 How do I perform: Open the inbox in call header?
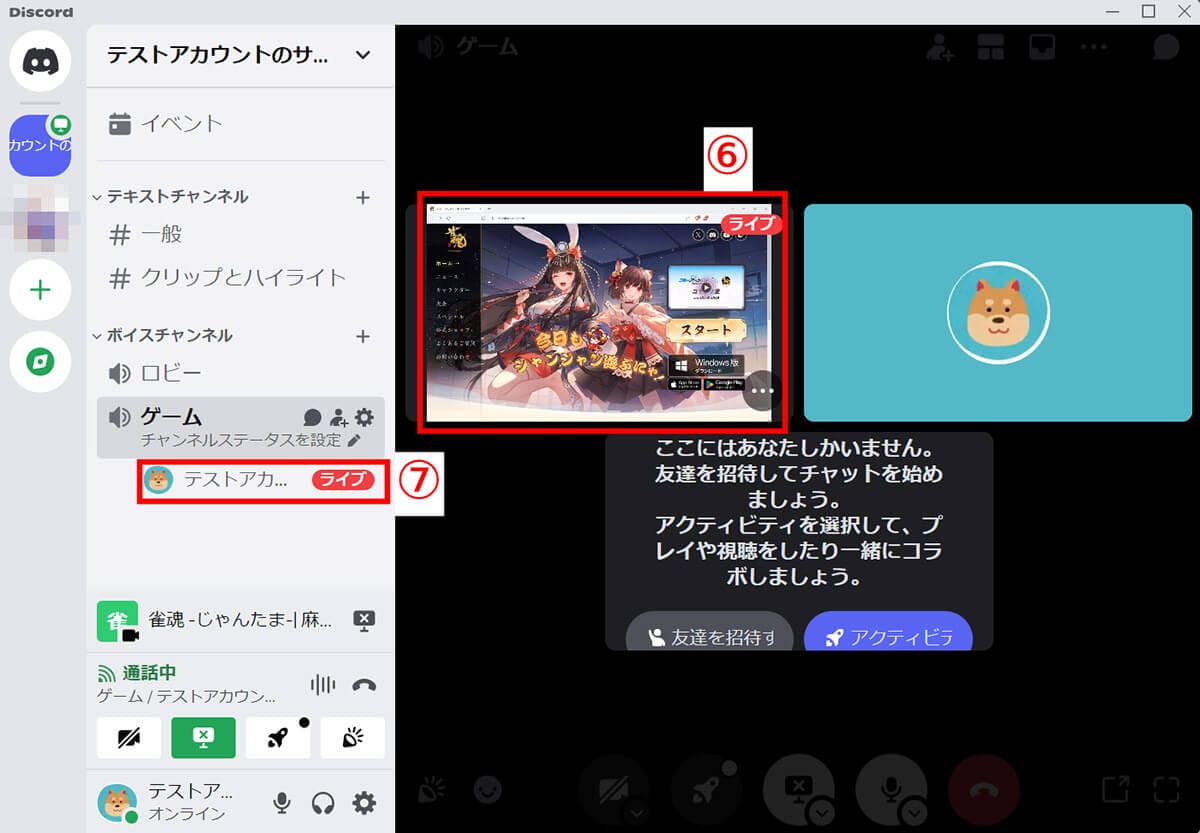coord(1041,47)
